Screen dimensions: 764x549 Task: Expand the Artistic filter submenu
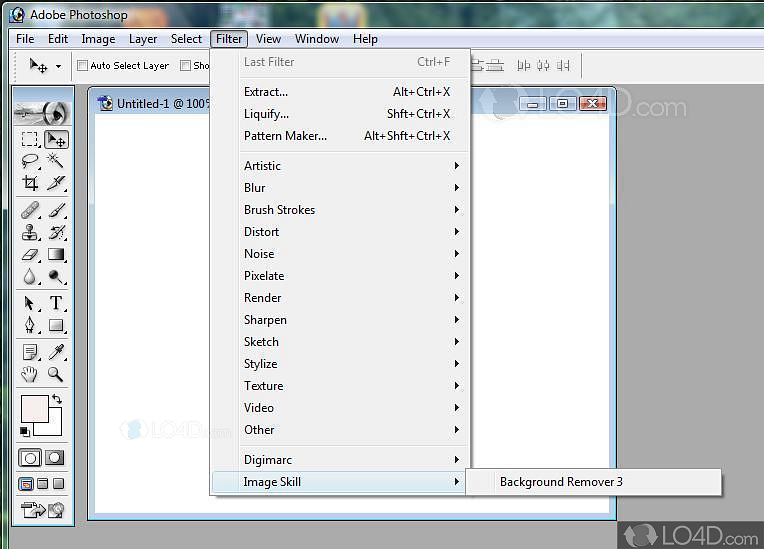pyautogui.click(x=340, y=166)
